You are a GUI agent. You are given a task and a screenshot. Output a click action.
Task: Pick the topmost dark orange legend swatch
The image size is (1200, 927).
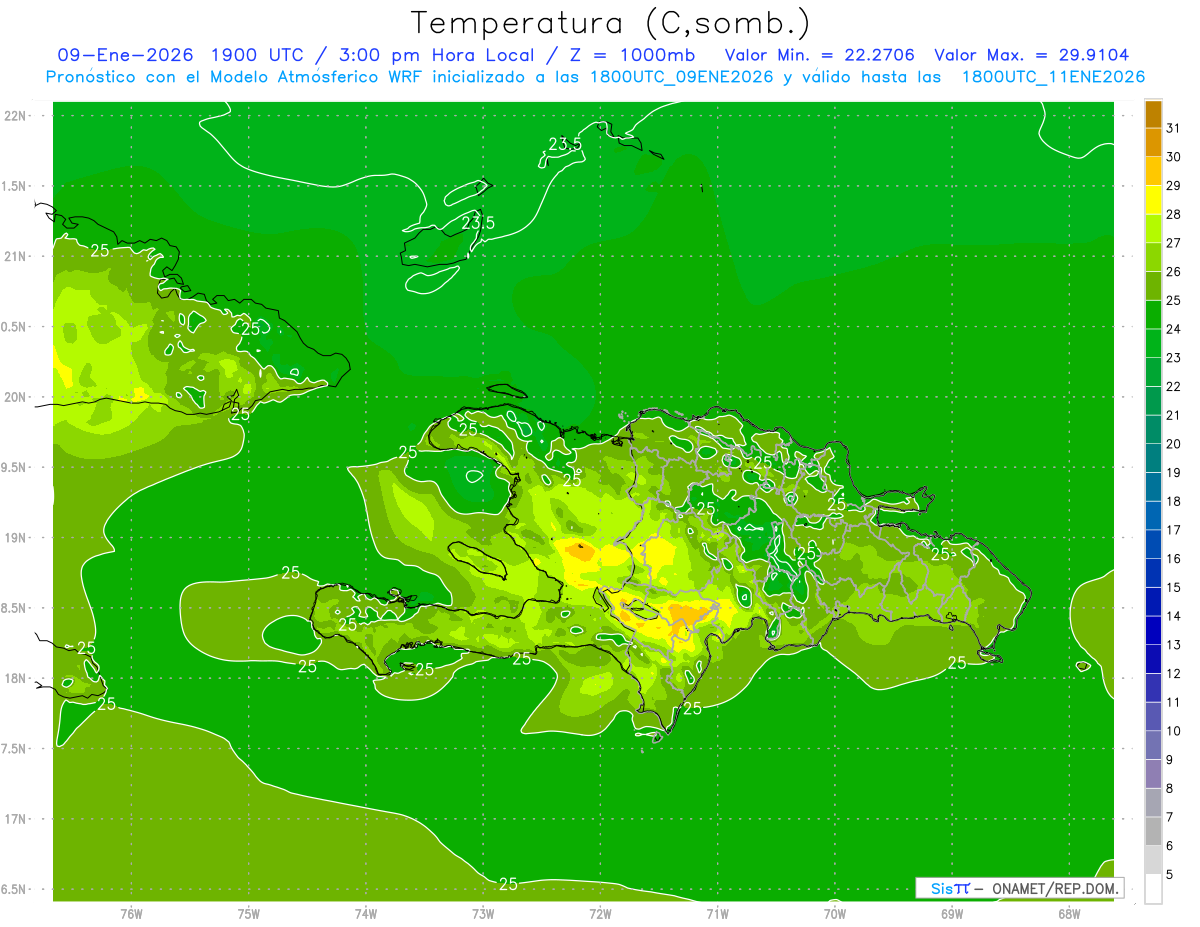(1153, 115)
